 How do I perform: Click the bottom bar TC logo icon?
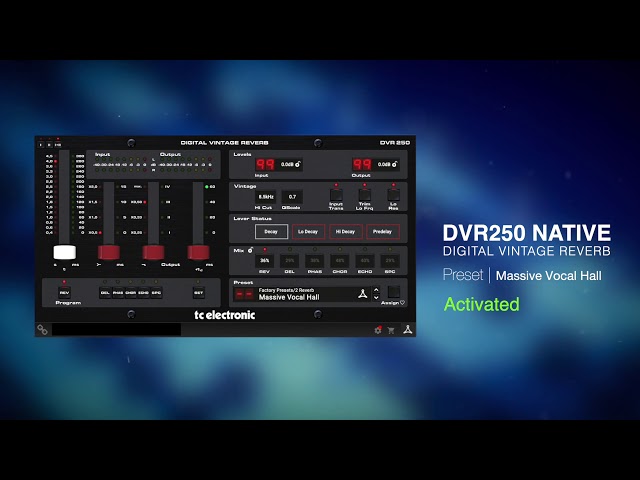[x=407, y=329]
